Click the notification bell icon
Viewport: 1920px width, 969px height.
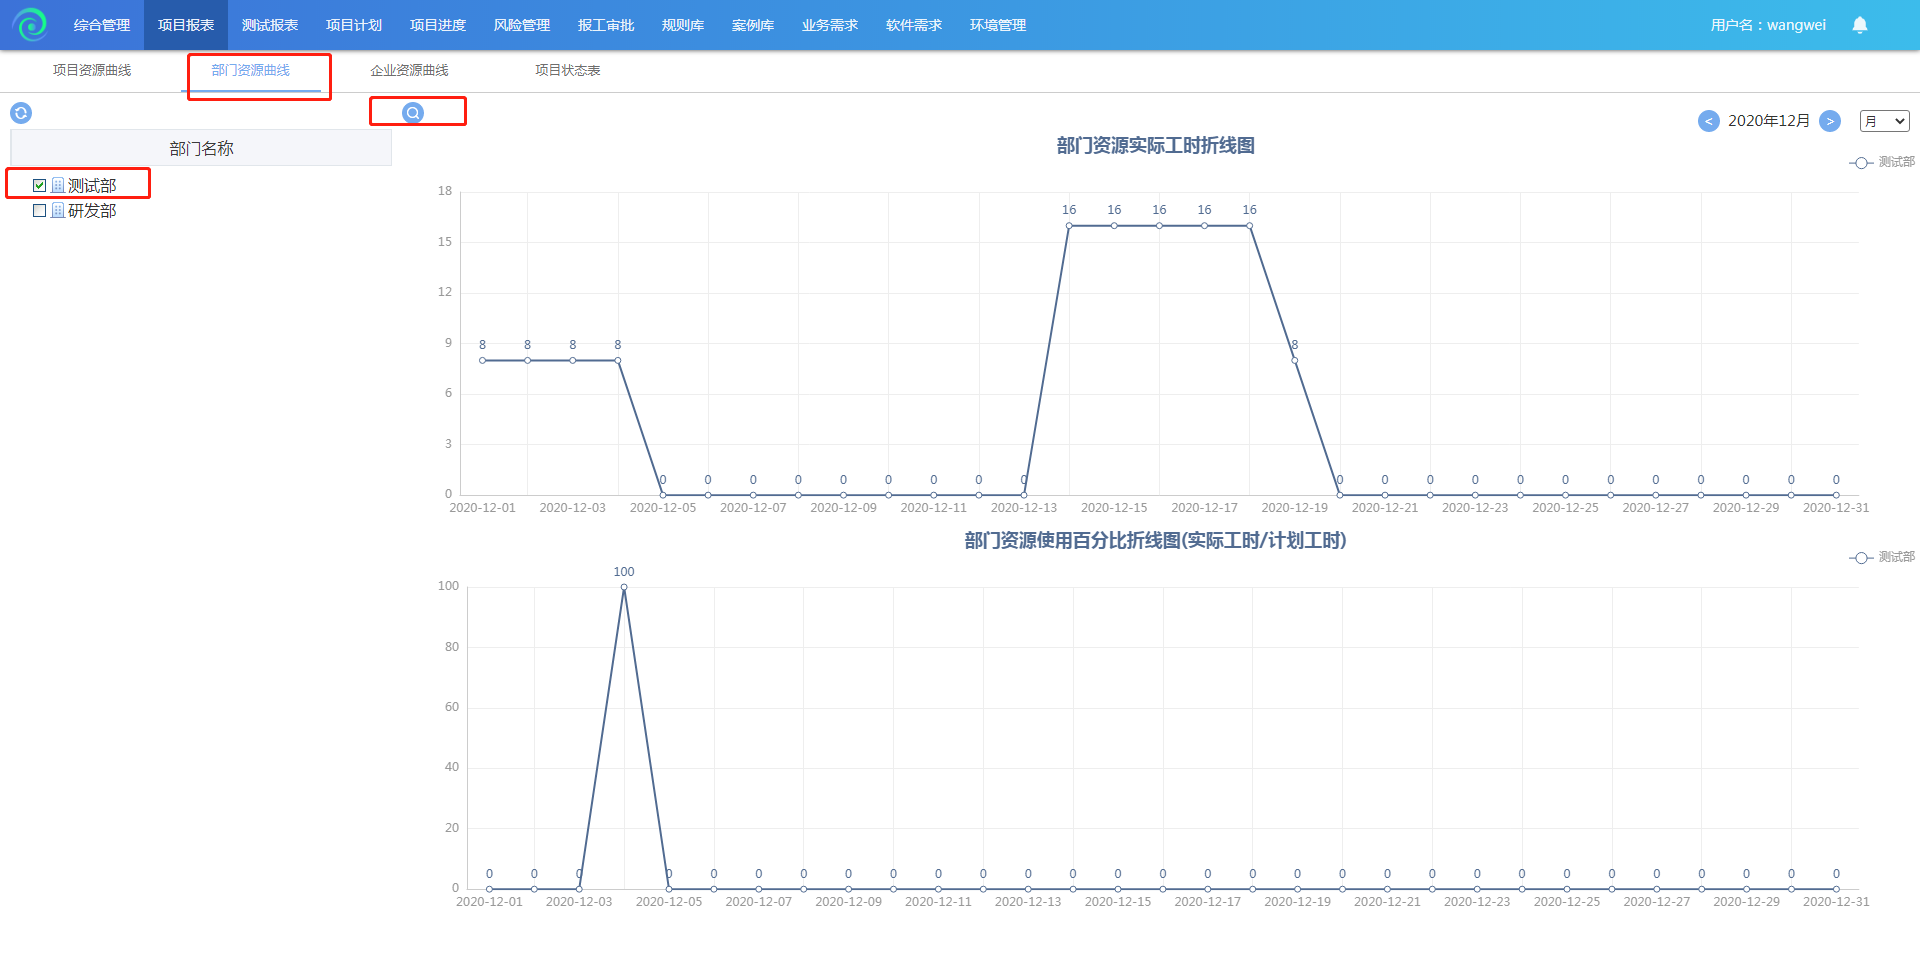point(1859,25)
